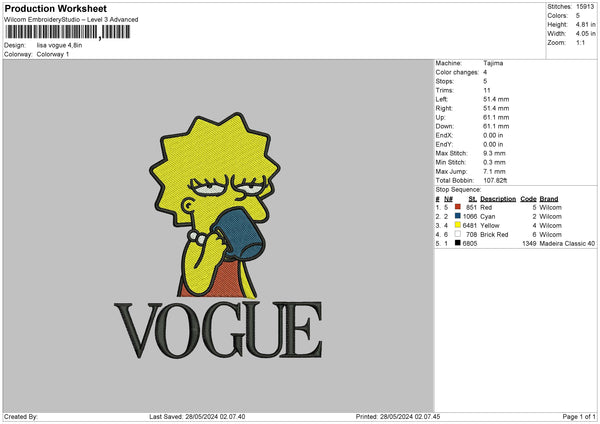This screenshot has height=424, width=600.
Task: Click the 'EndX:' label
Action: click(444, 135)
